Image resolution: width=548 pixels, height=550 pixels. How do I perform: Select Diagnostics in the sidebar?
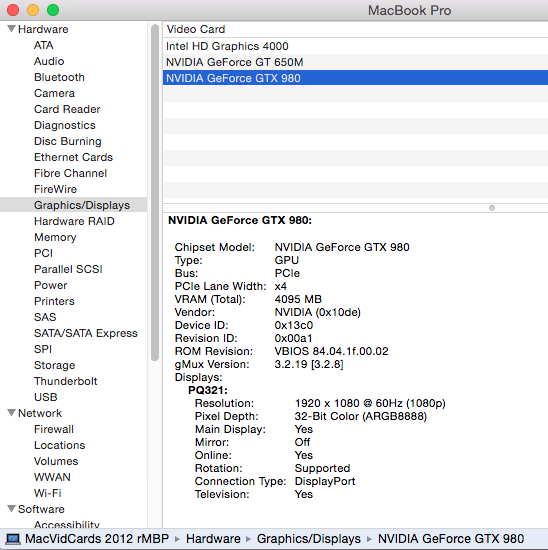pos(65,125)
